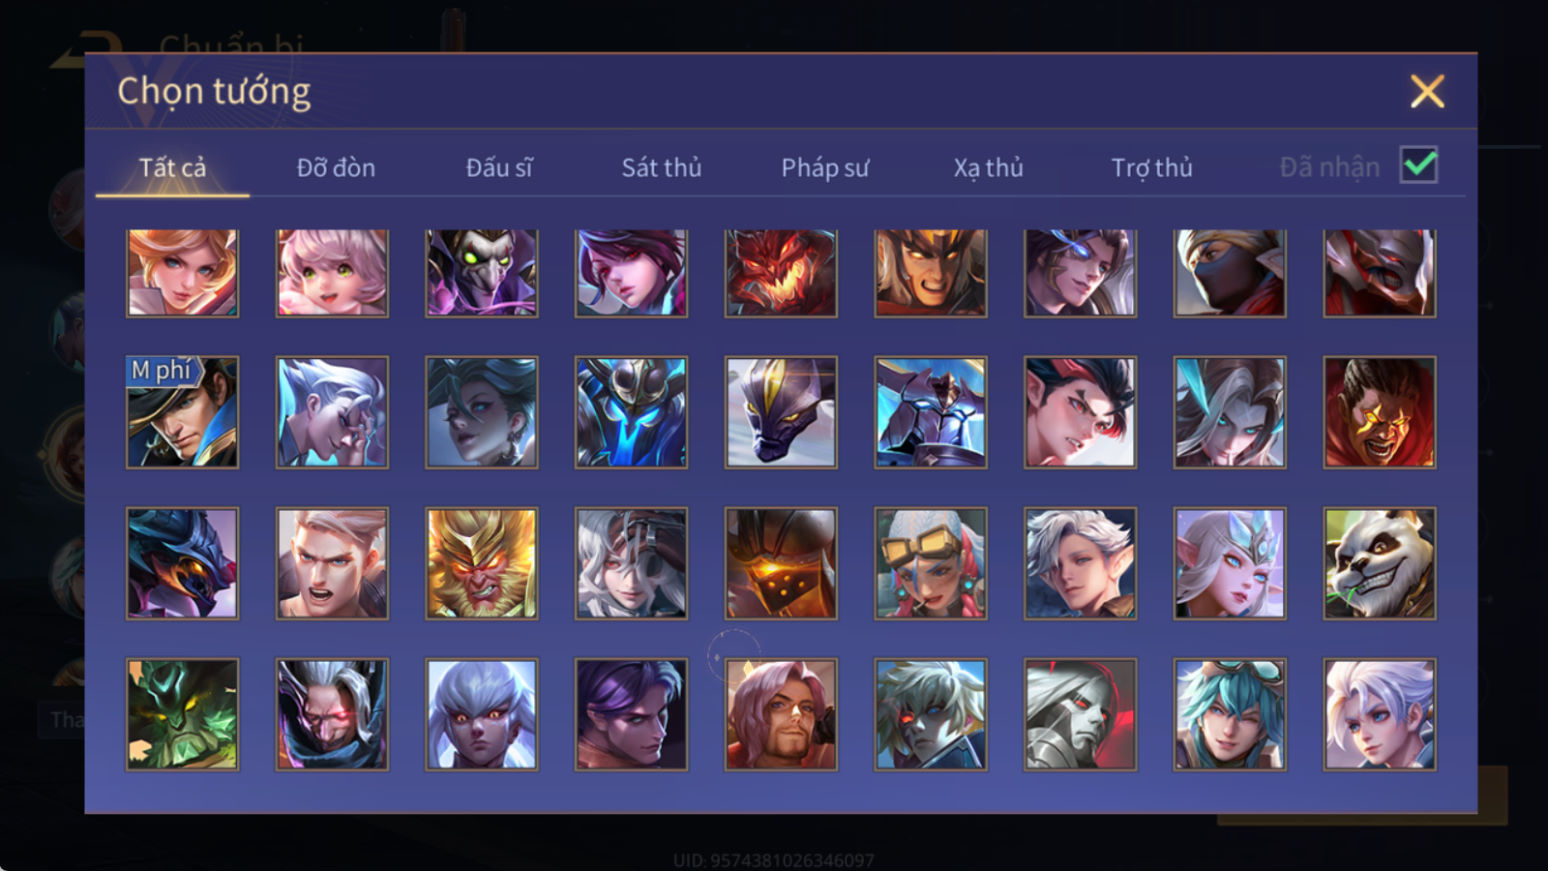1548x871 pixels.
Task: Select the goggles-wearing girl hero
Action: 930,563
